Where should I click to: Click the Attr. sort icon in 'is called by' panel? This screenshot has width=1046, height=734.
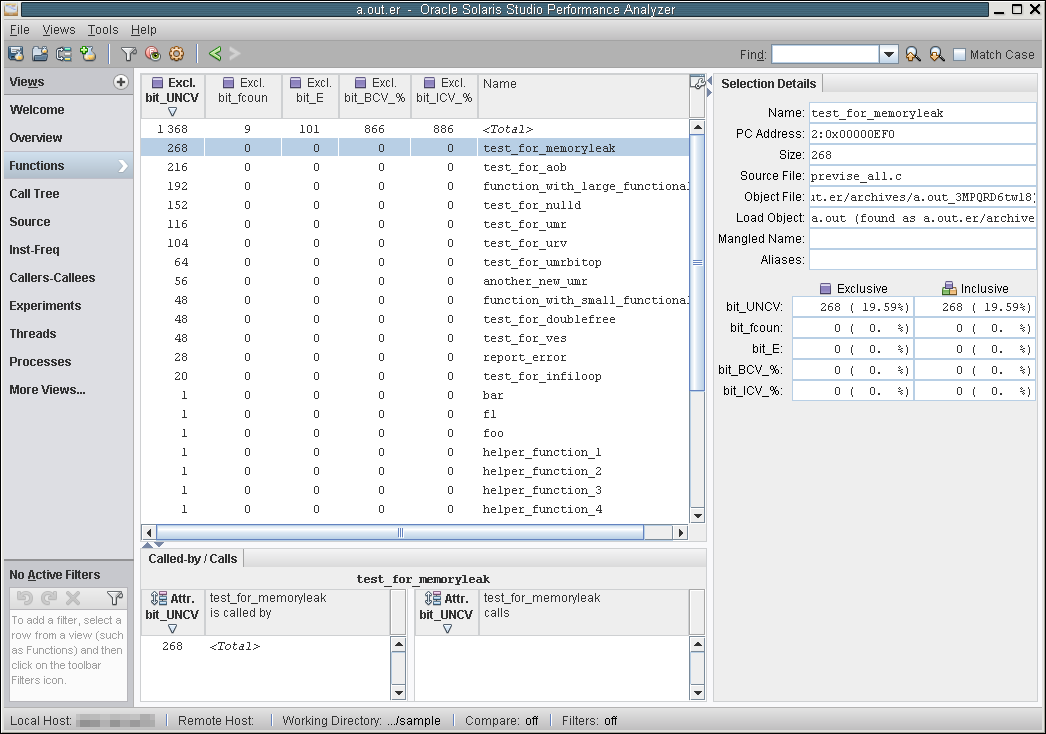159,599
